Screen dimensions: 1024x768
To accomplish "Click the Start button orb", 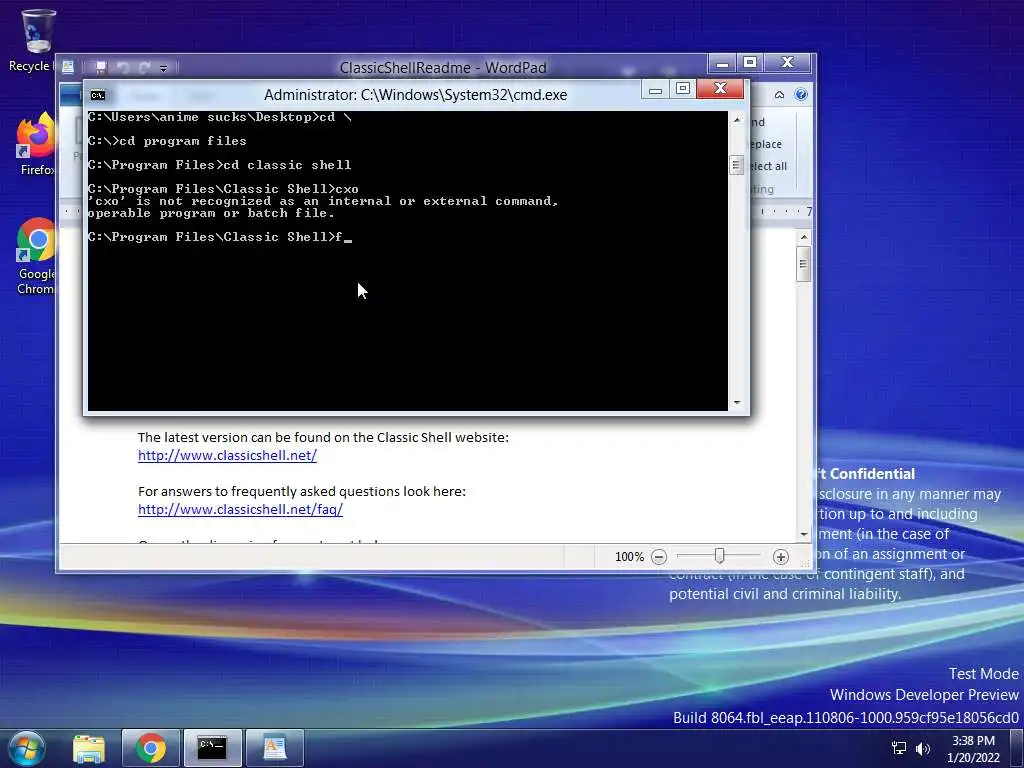I will tap(27, 748).
